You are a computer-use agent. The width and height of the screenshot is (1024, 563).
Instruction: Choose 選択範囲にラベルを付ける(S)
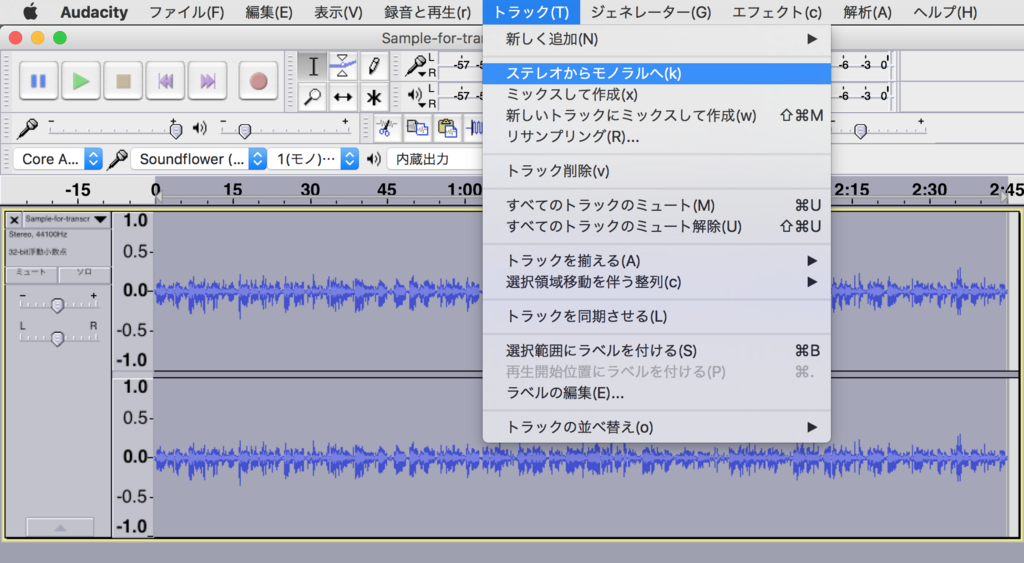coord(656,351)
